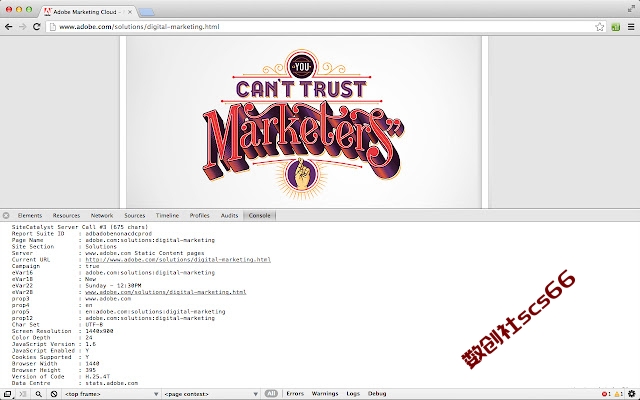Viewport: 640px width, 400px height.
Task: Click the Site Section 'Solutions' value
Action: point(101,247)
